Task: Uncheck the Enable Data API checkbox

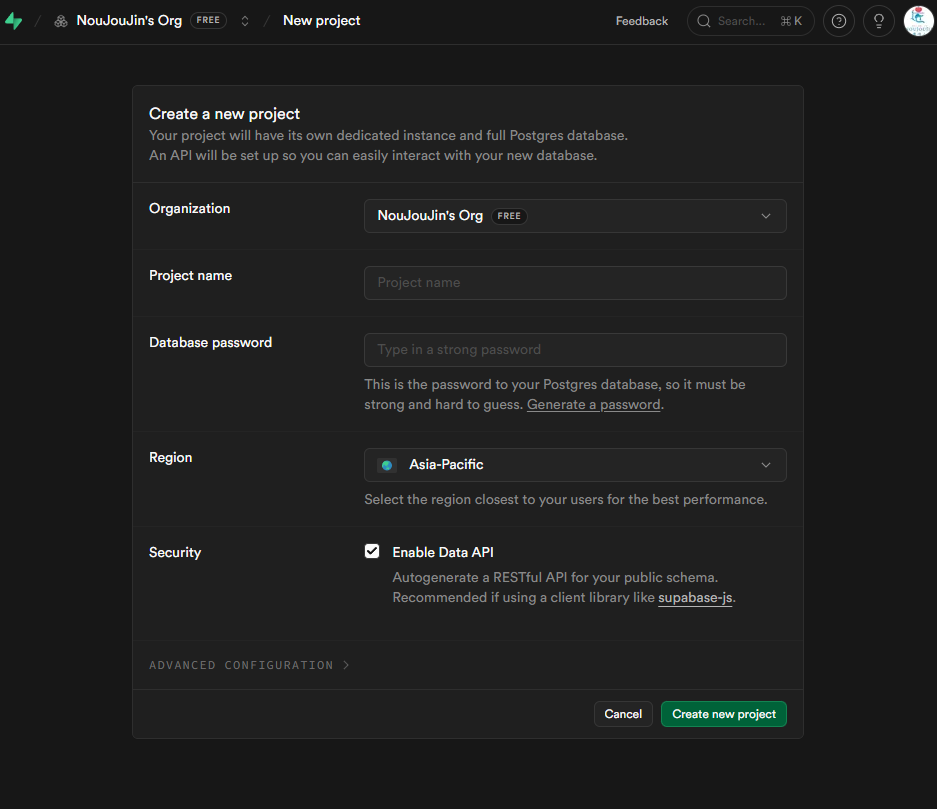Action: coord(372,551)
